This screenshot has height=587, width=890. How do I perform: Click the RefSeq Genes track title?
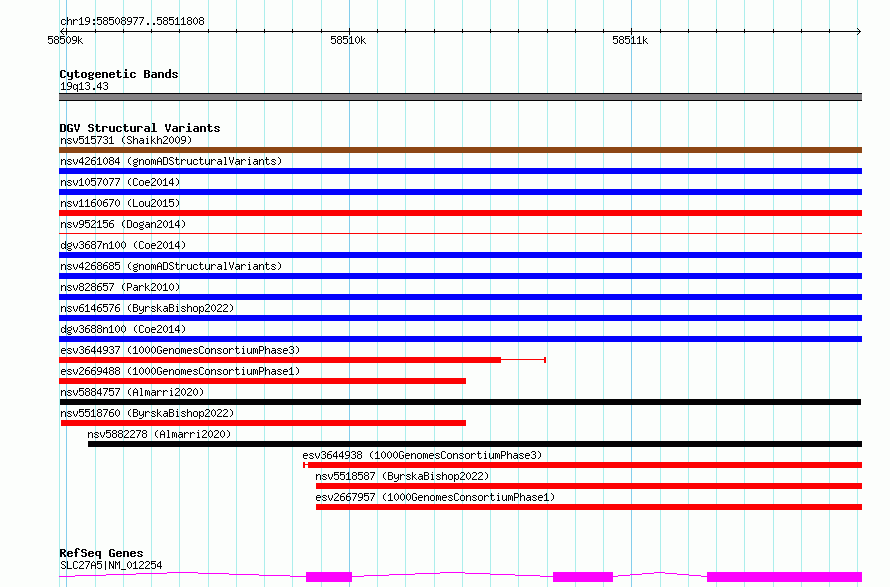tap(101, 553)
